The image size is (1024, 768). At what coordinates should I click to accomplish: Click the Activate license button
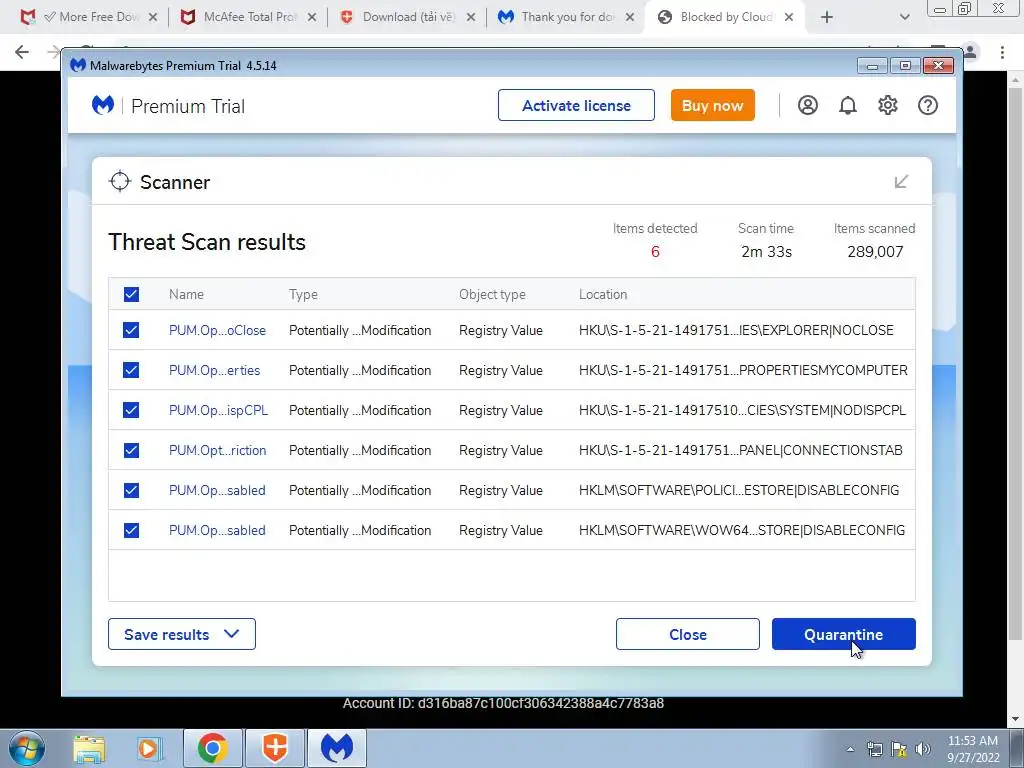coord(576,105)
